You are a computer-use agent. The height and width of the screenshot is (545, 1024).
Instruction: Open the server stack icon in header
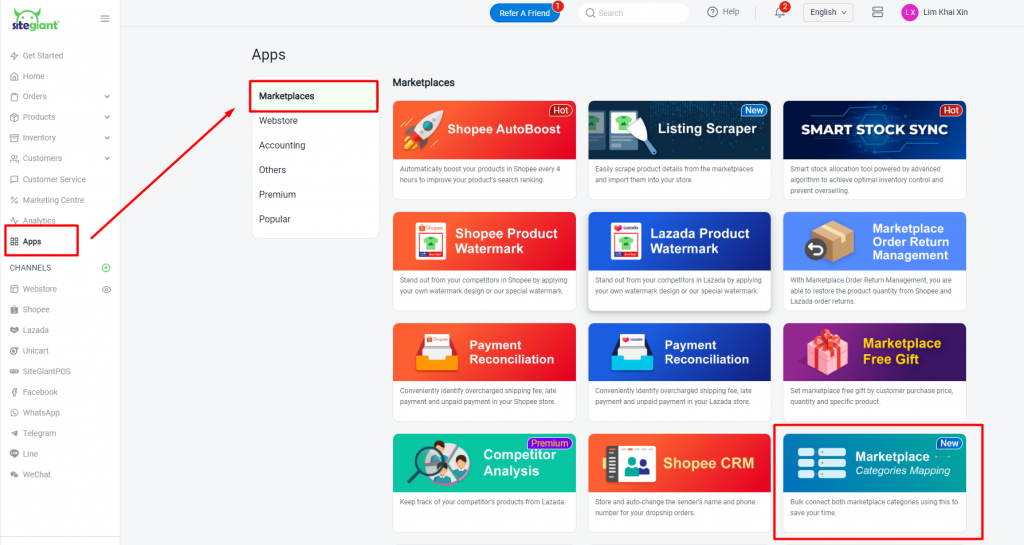coord(877,12)
